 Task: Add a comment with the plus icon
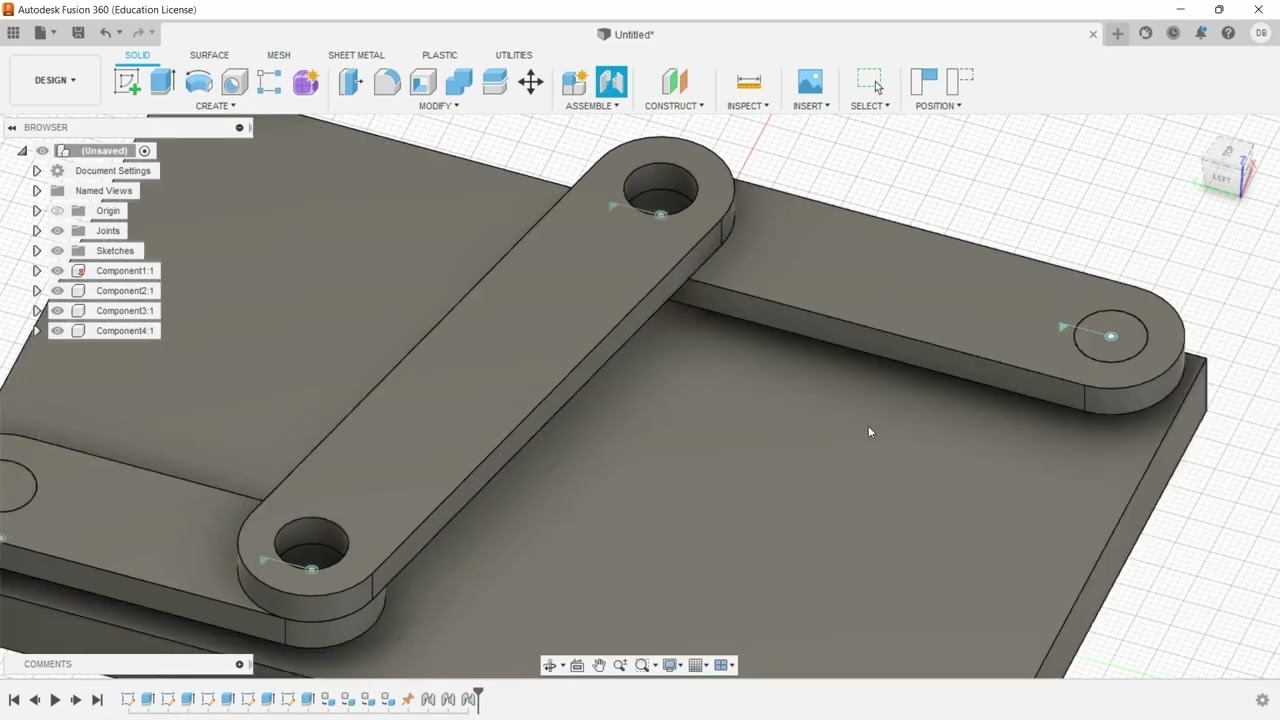[239, 664]
